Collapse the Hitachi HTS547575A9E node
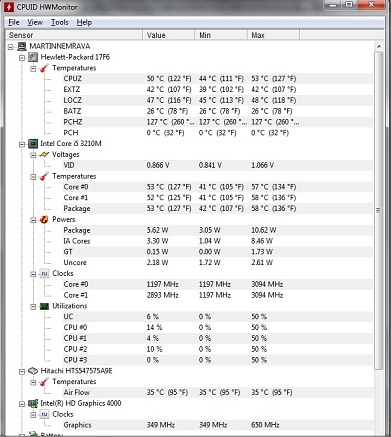391x437 pixels. [x=22, y=371]
